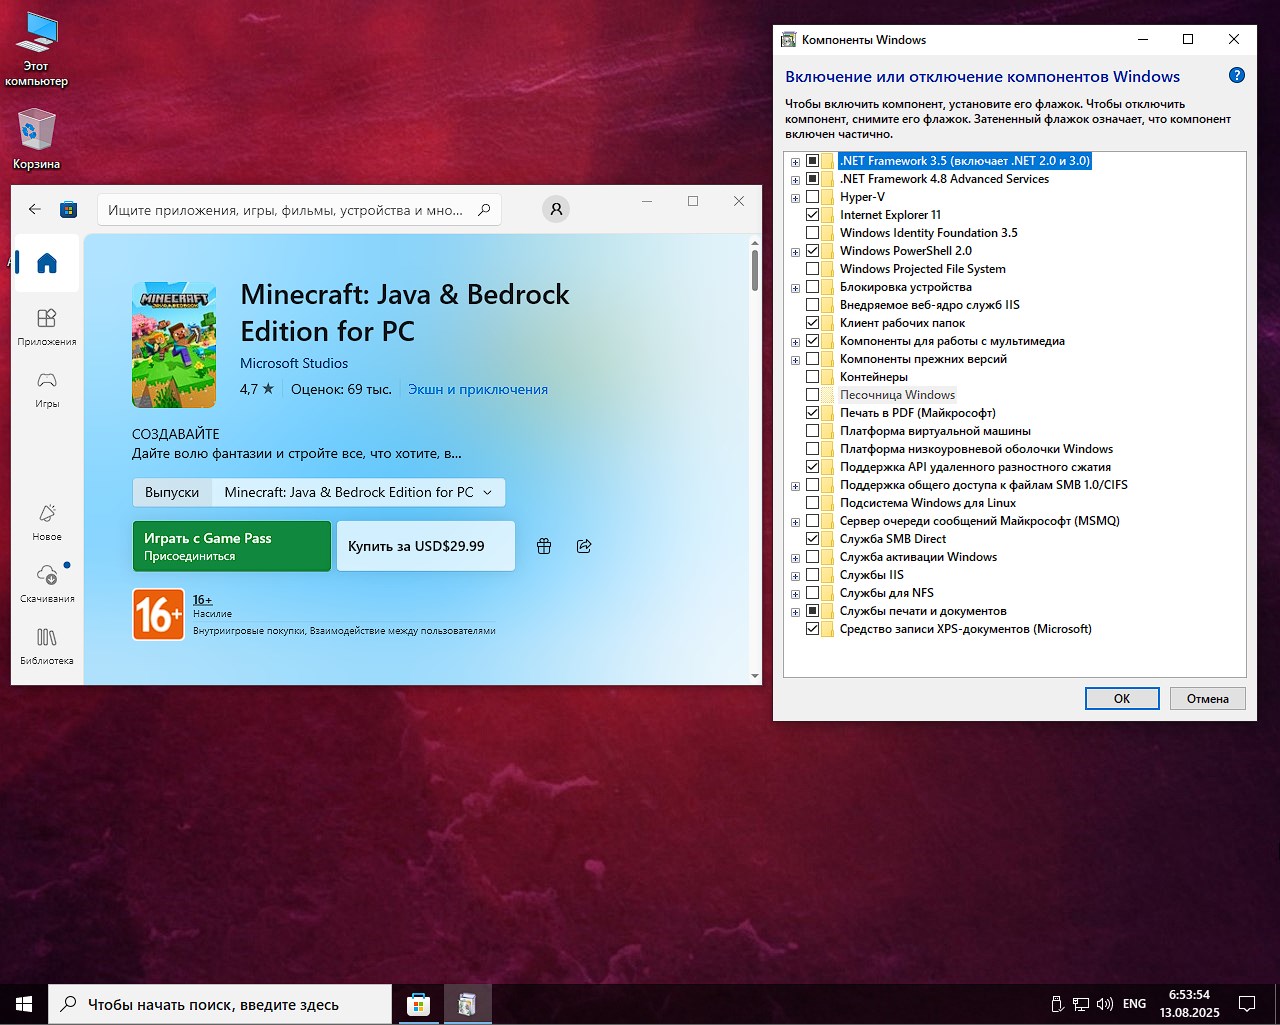This screenshot has width=1280, height=1025.
Task: Open Home section in Store sidebar
Action: click(x=47, y=263)
